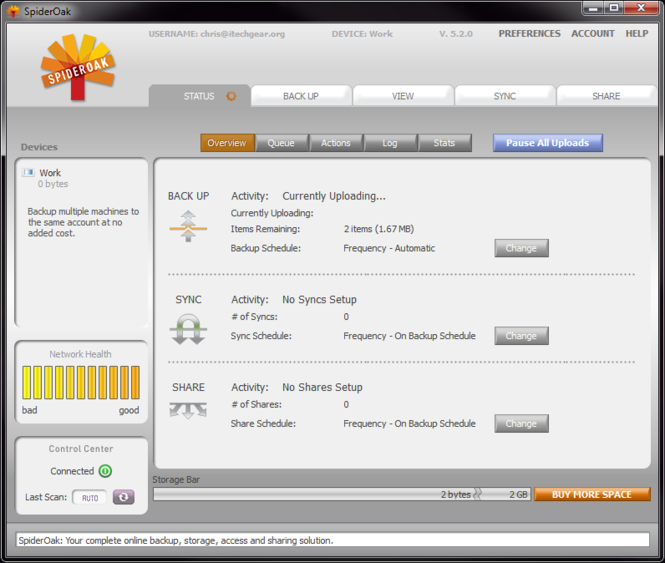The width and height of the screenshot is (665, 563).
Task: Click Pause All Uploads button
Action: point(548,143)
